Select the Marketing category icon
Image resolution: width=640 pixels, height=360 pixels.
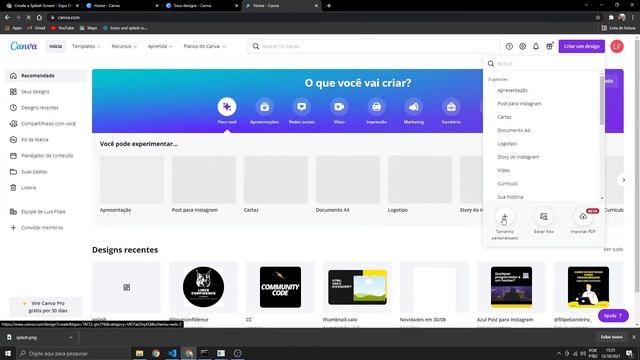coord(413,107)
